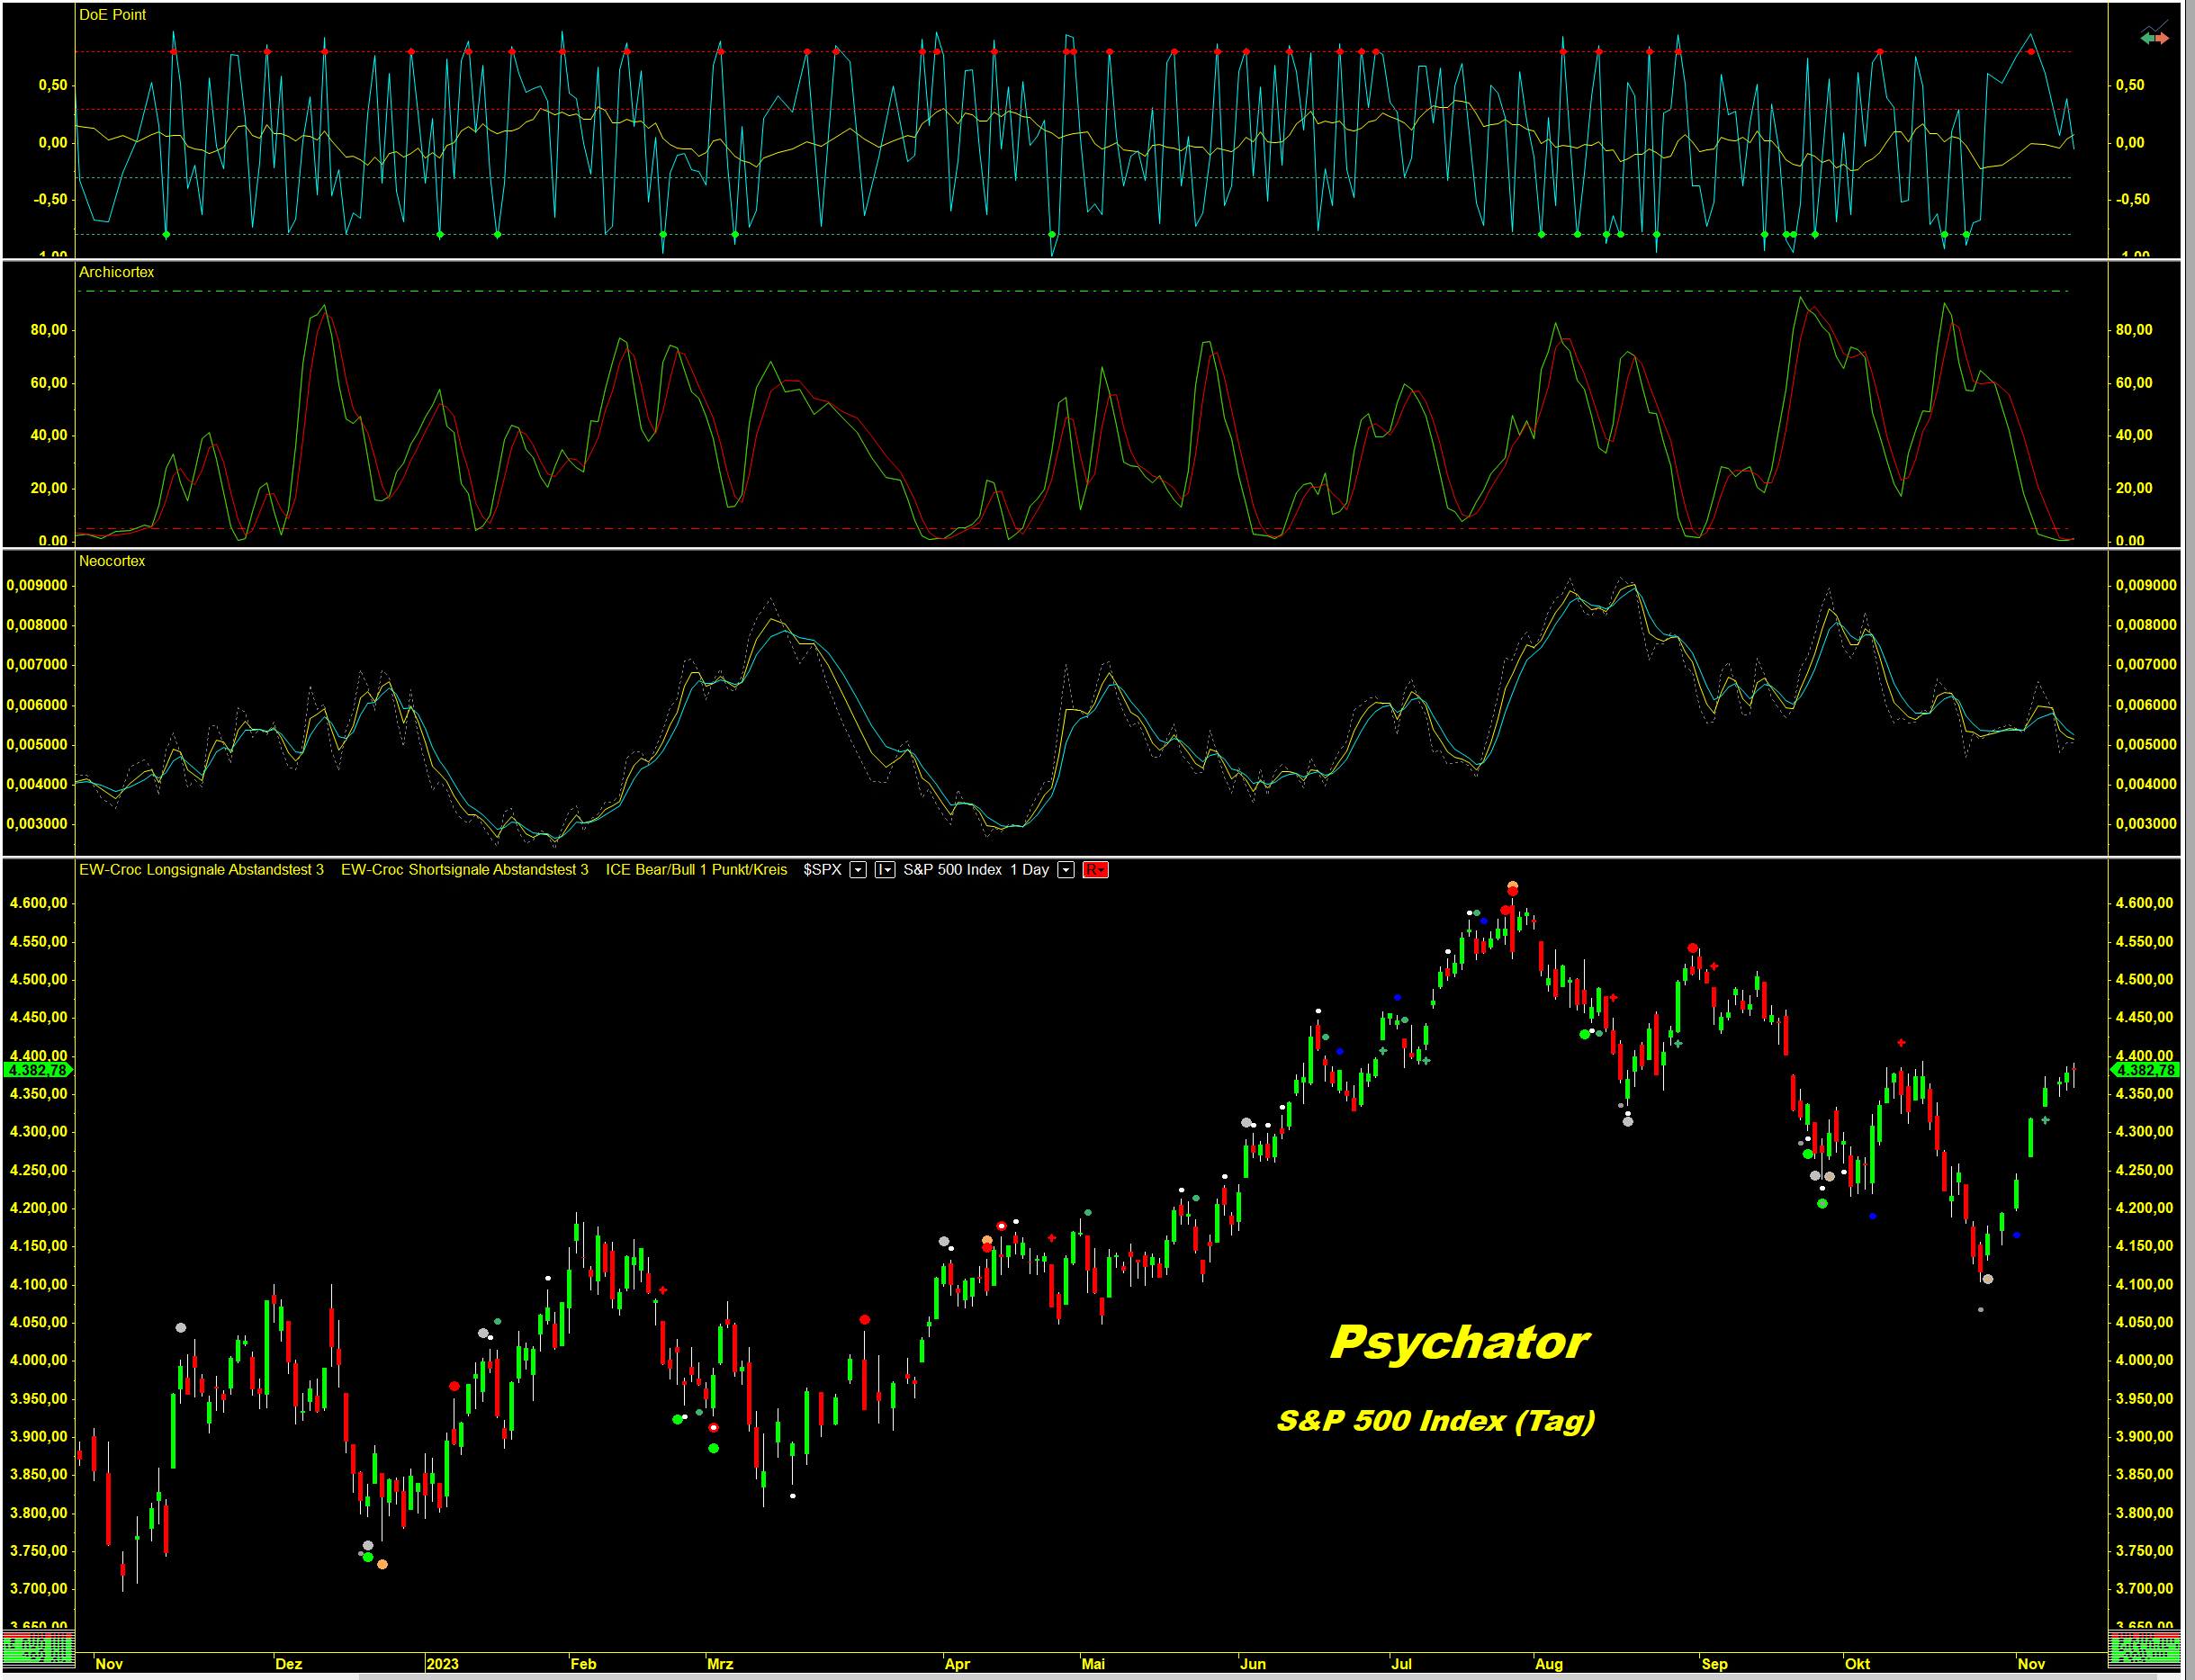
Task: Click the red cross marker above October candles
Action: pyautogui.click(x=1901, y=1043)
